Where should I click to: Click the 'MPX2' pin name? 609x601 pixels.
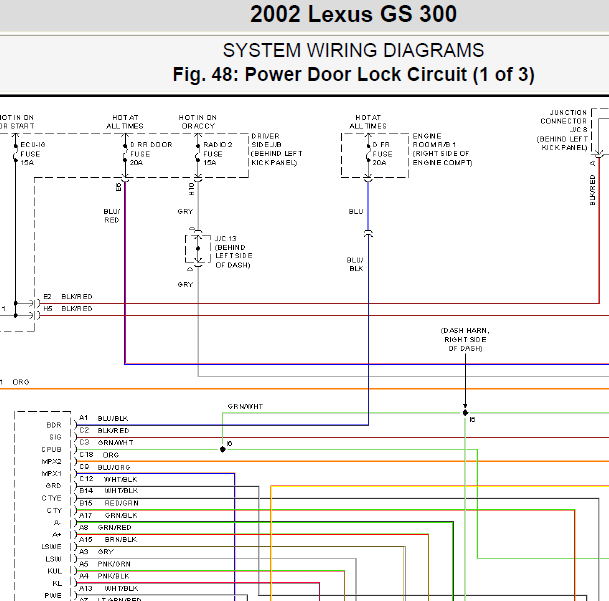pyautogui.click(x=52, y=462)
